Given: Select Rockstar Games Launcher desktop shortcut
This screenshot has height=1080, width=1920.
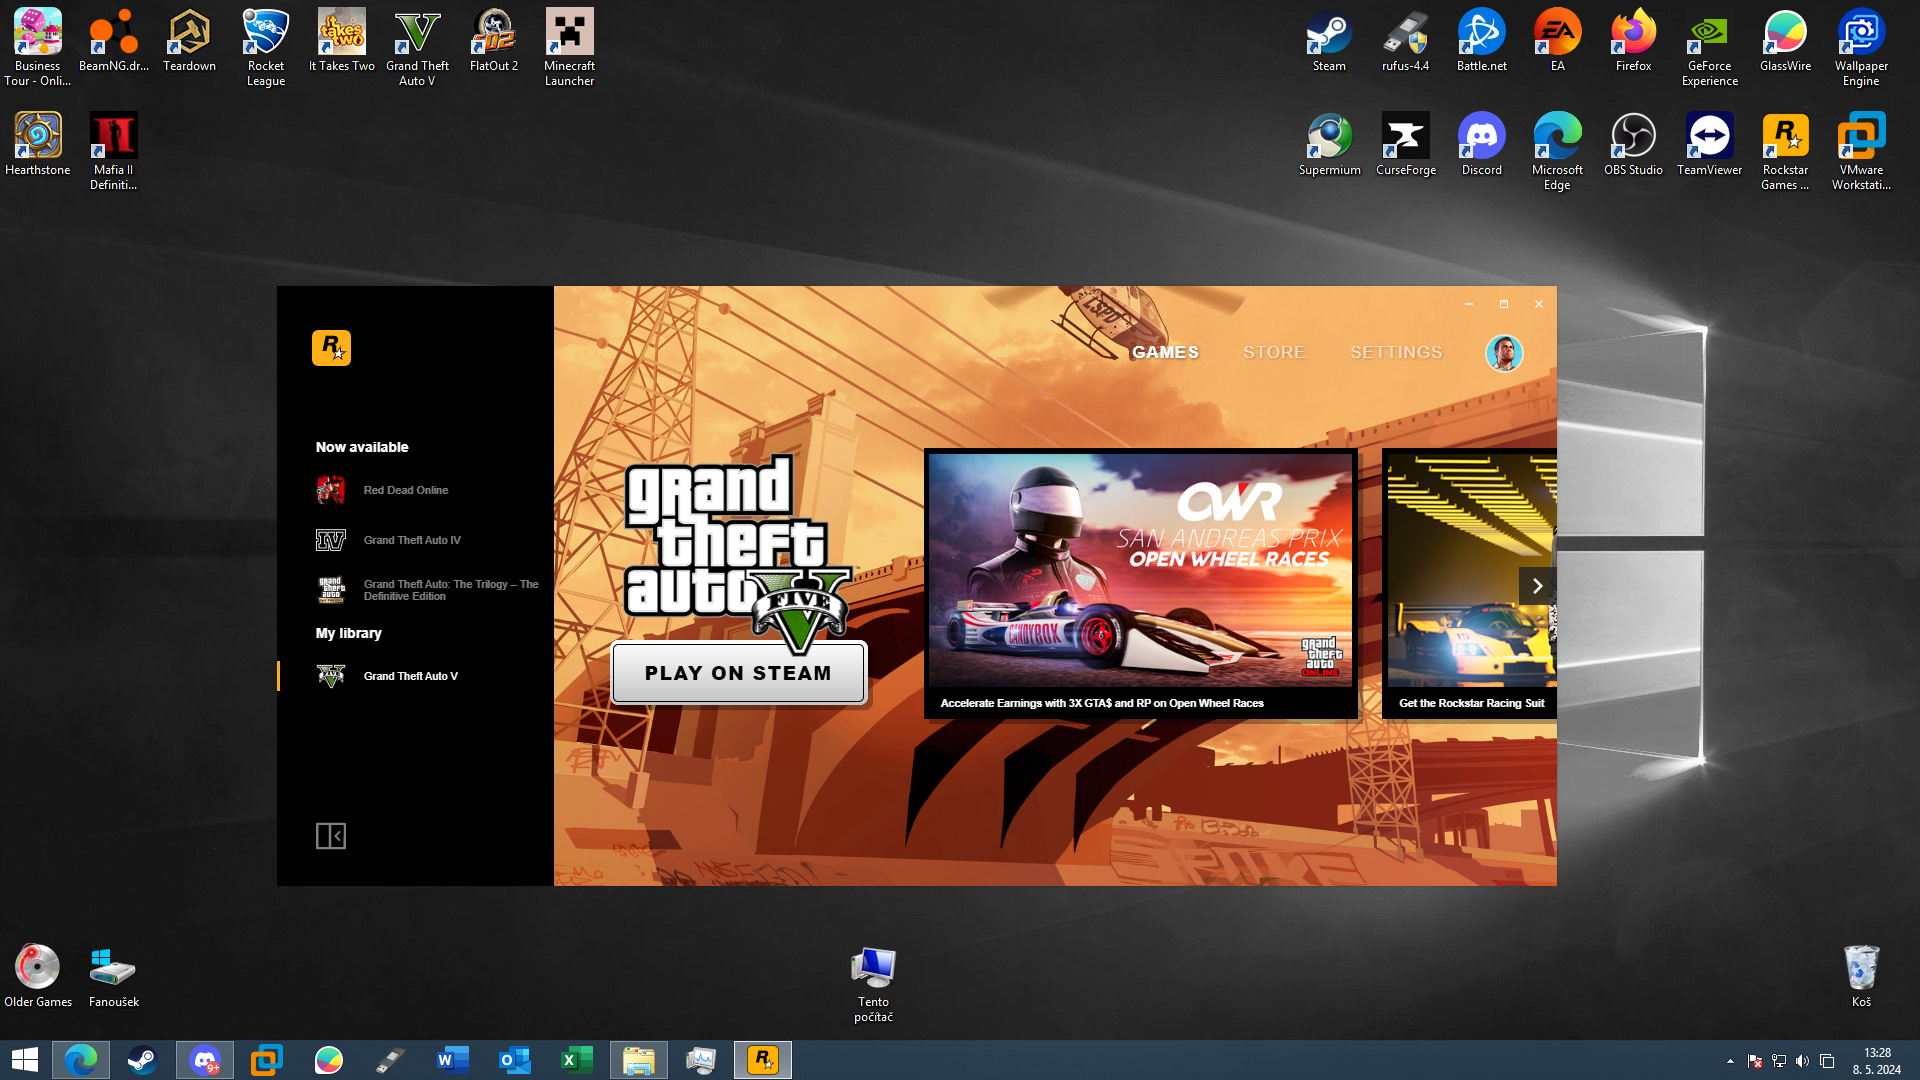Looking at the screenshot, I should tap(1786, 151).
